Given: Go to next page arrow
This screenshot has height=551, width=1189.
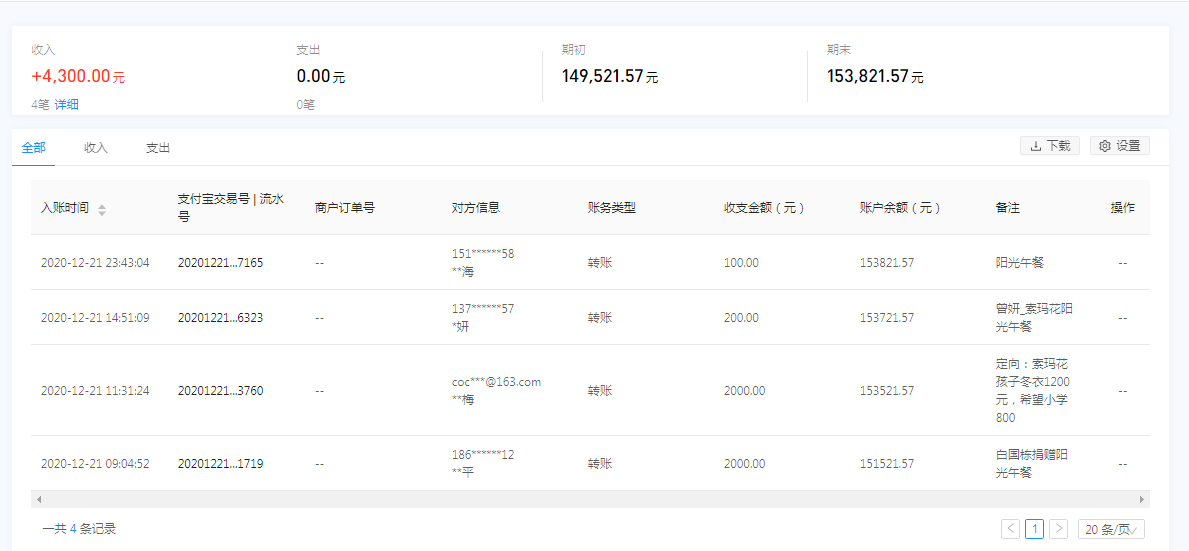Looking at the screenshot, I should [x=1058, y=529].
